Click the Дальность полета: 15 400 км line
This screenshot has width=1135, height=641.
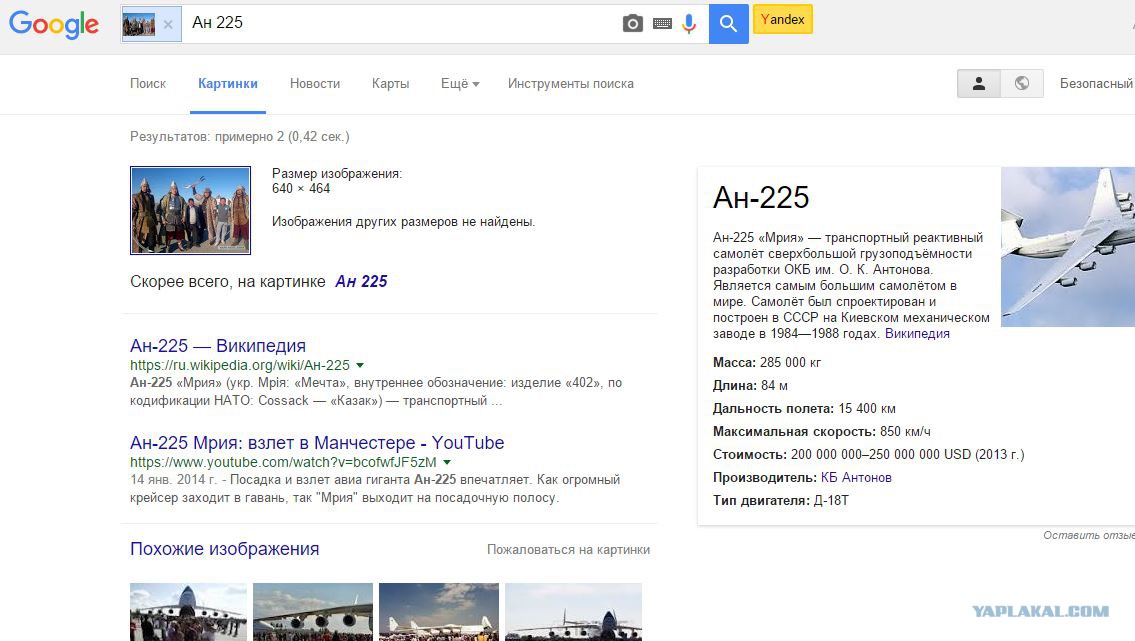[804, 409]
